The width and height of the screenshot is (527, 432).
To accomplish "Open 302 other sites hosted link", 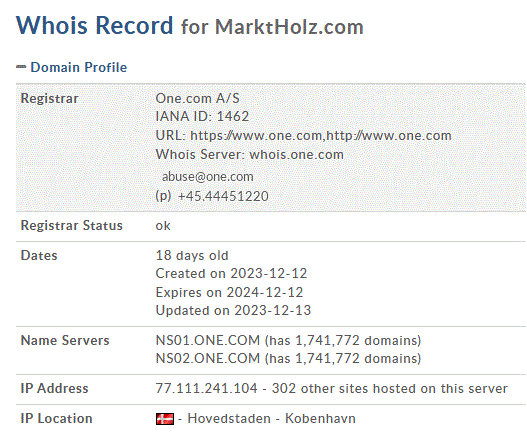I will click(390, 389).
